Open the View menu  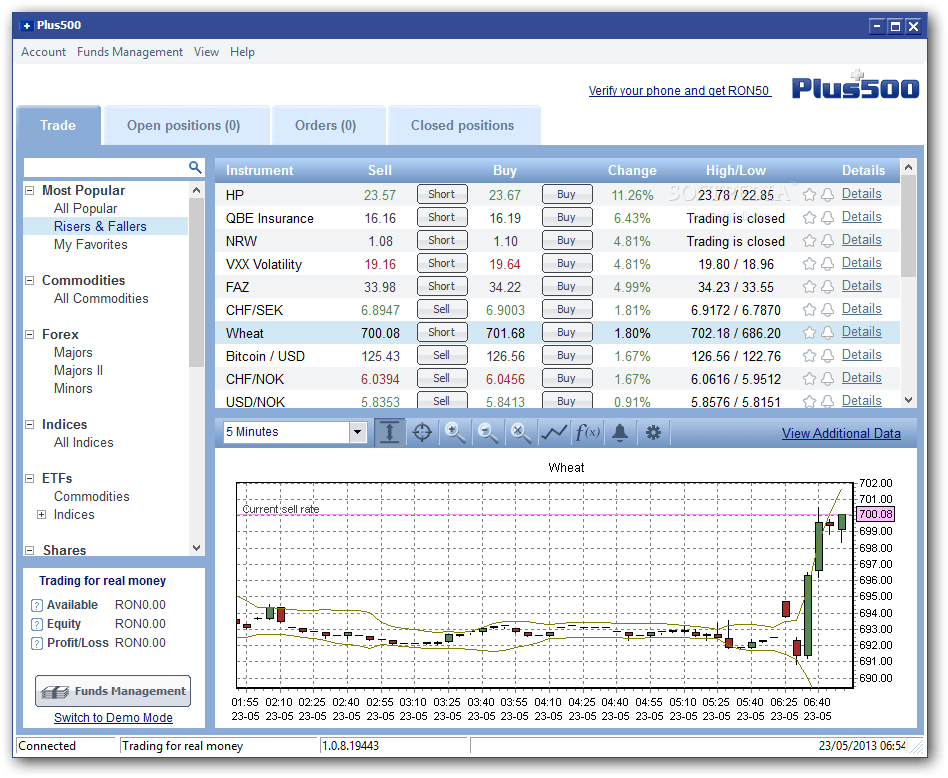(206, 52)
